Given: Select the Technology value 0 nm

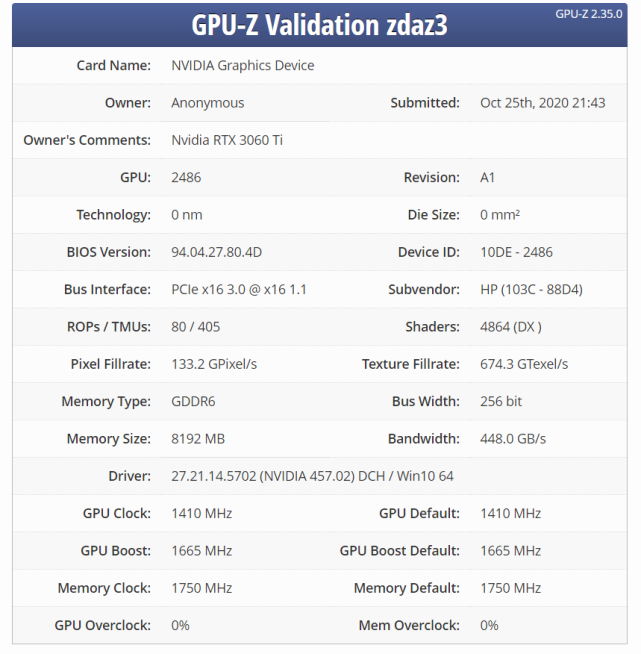Looking at the screenshot, I should coord(187,215).
